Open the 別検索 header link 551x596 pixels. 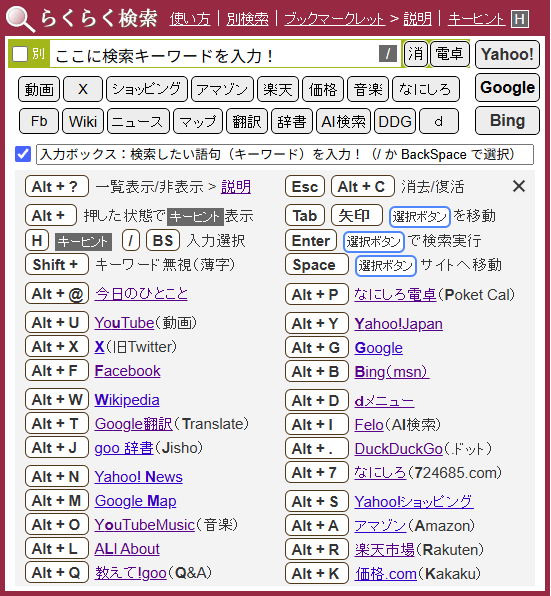[247, 19]
